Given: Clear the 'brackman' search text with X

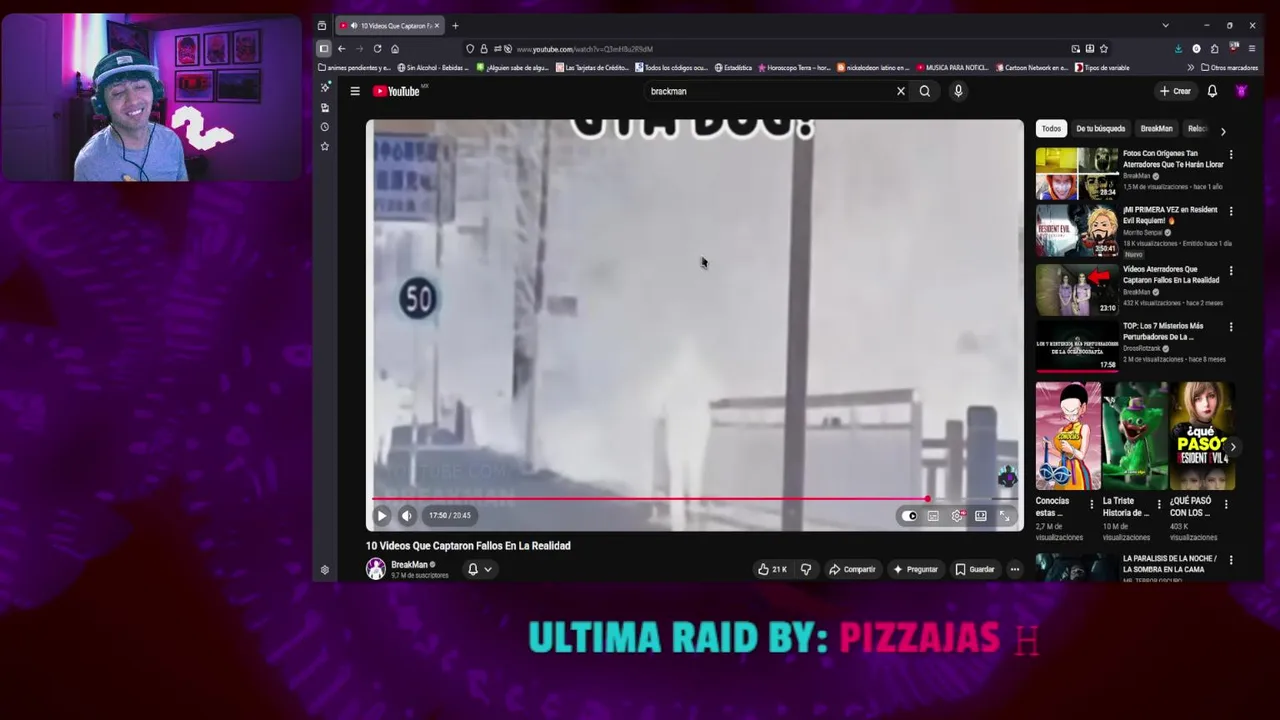Looking at the screenshot, I should (900, 91).
